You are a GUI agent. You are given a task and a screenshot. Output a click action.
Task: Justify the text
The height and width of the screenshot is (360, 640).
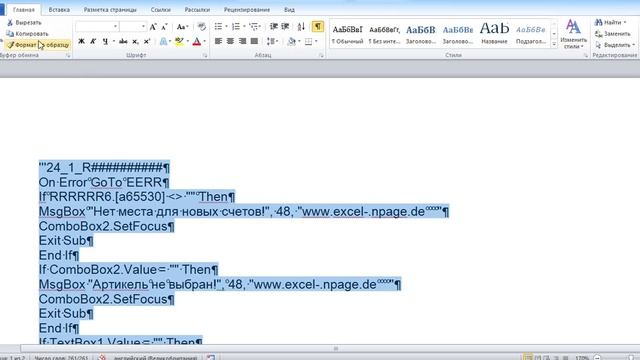pos(254,41)
